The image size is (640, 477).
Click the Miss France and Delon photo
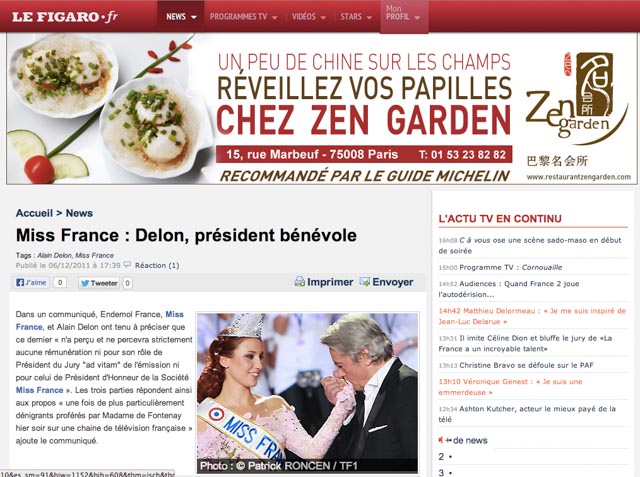click(307, 393)
